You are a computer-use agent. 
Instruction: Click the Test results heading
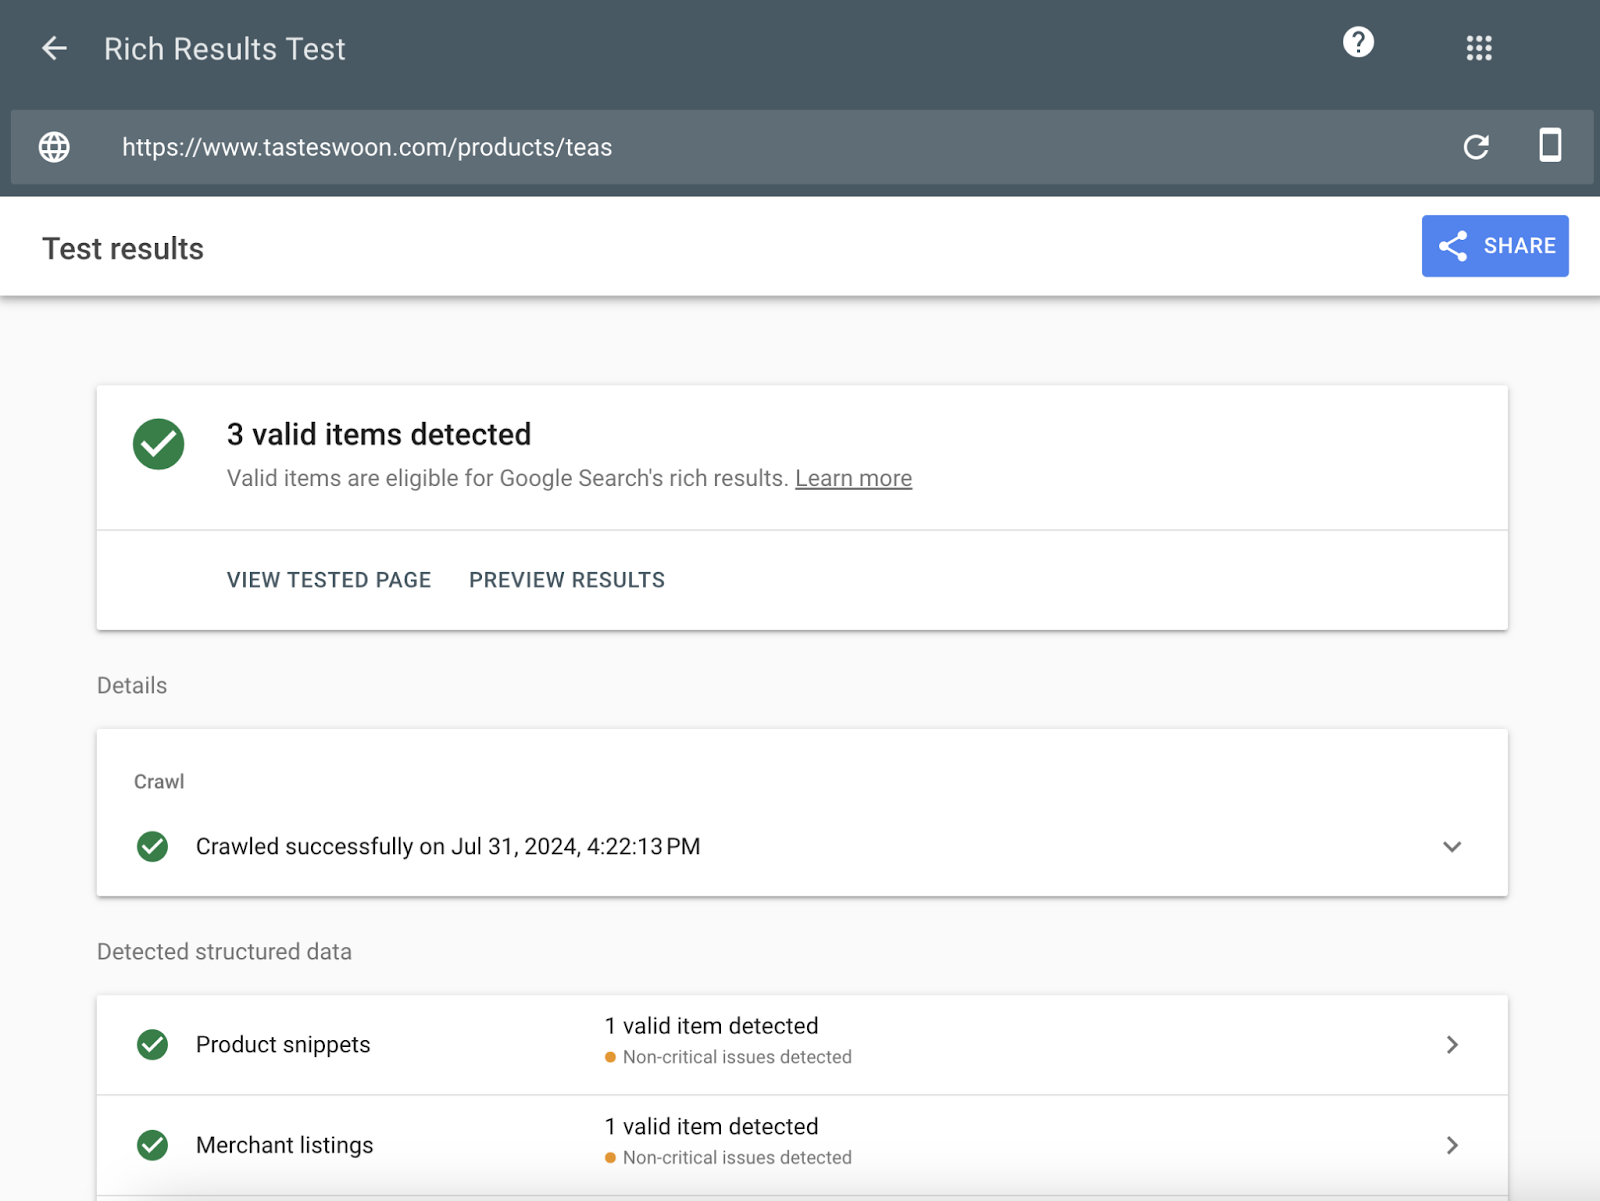(123, 249)
